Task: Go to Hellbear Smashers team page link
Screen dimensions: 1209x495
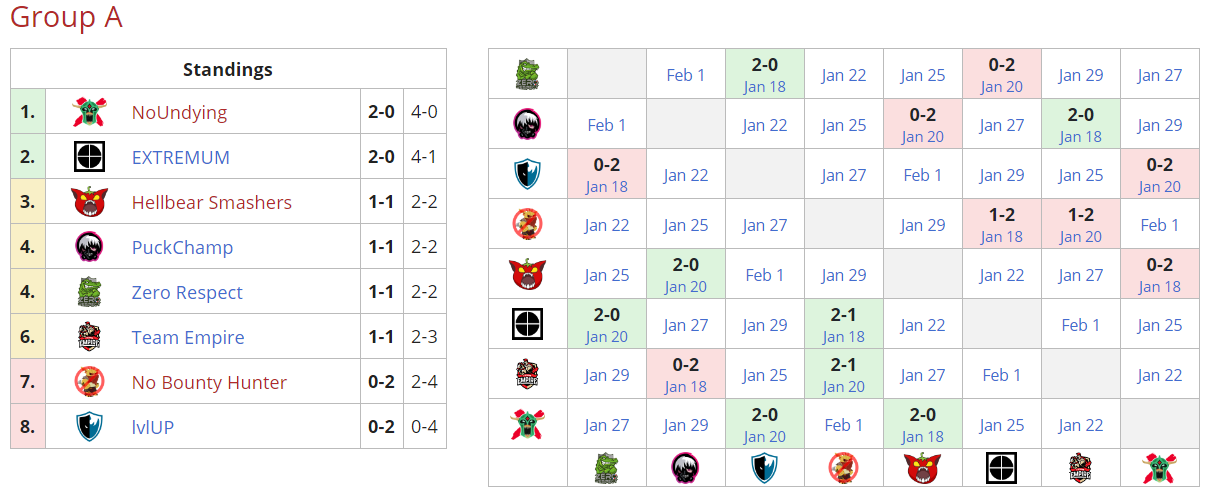Action: [211, 203]
